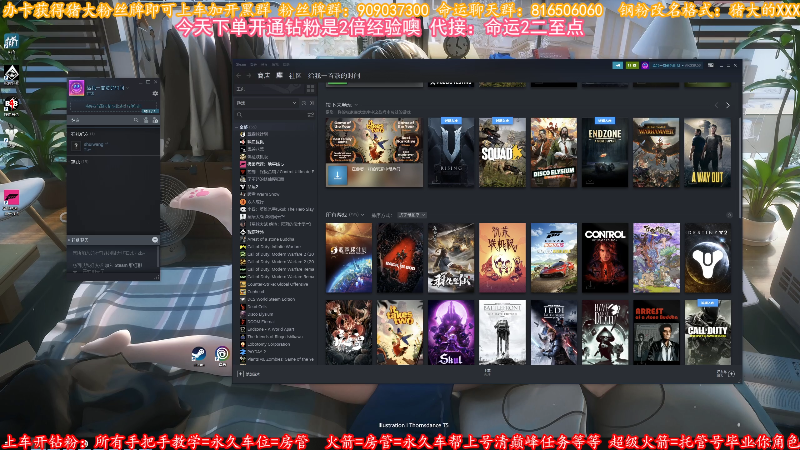Image resolution: width=800 pixels, height=450 pixels.
Task: Open the top desktop shortcut icon
Action: click(11, 43)
